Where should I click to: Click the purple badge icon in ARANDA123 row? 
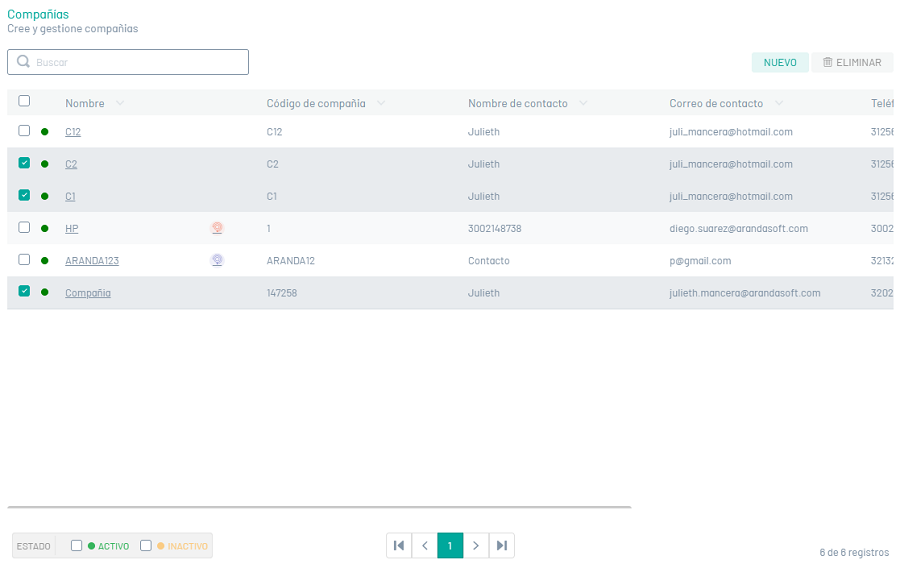click(217, 260)
